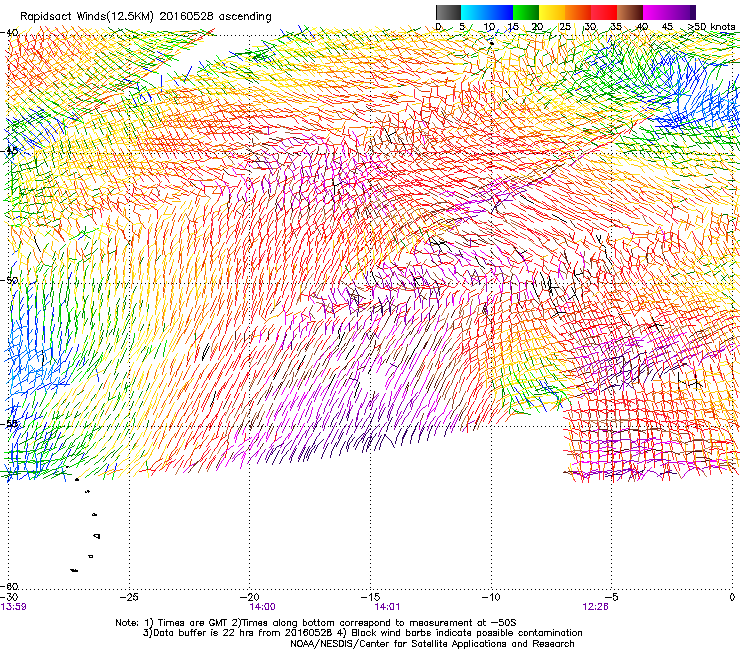
Task: Click the '-55' latitude label
Action: [x=9, y=423]
